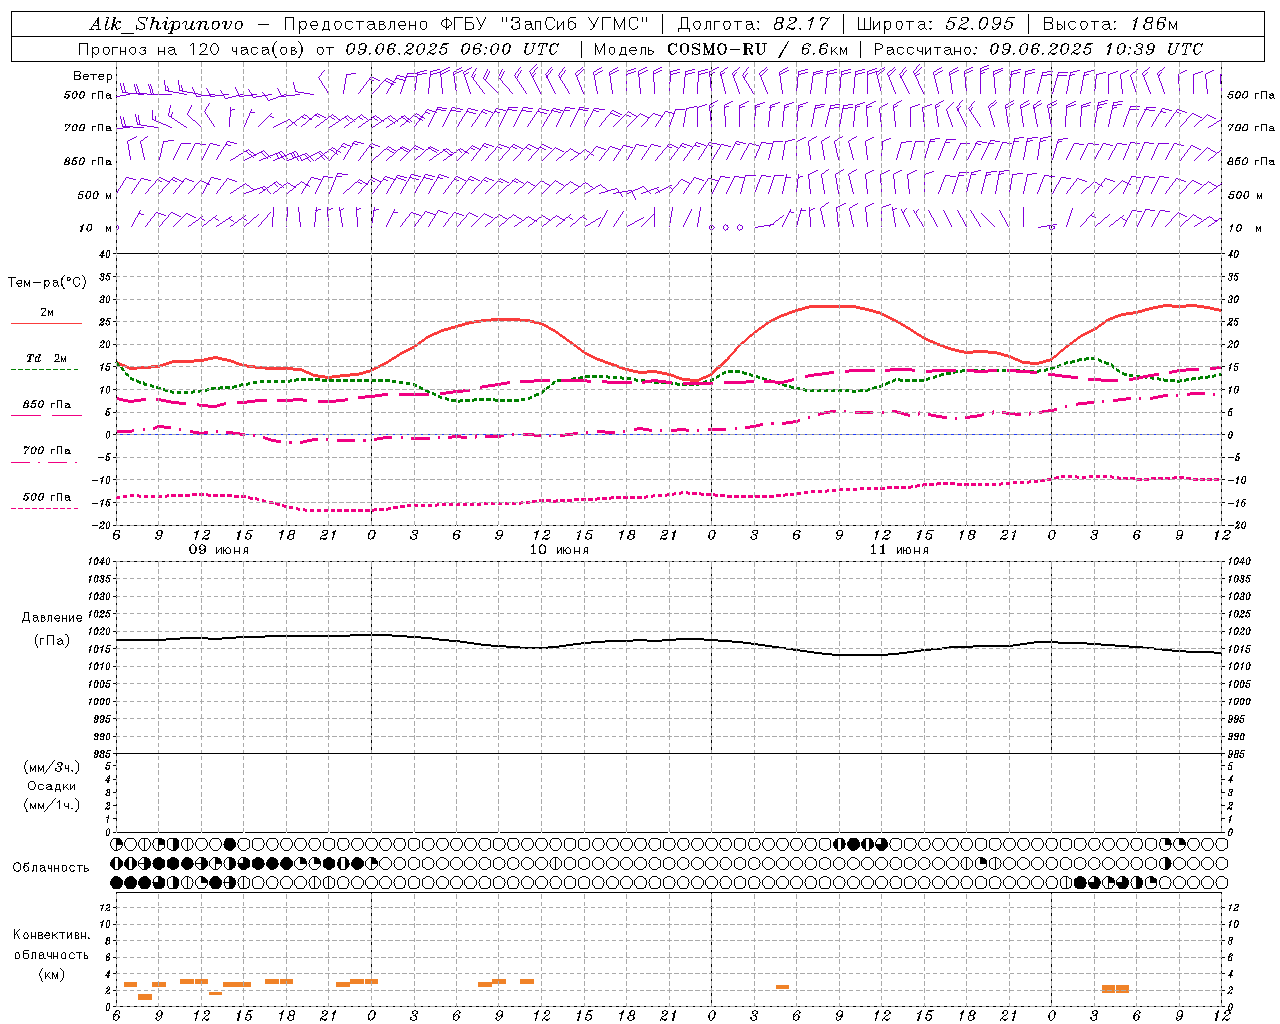The image size is (1280, 1024).
Task: Click the (гПа) unit under Давление
Action: pyautogui.click(x=52, y=640)
